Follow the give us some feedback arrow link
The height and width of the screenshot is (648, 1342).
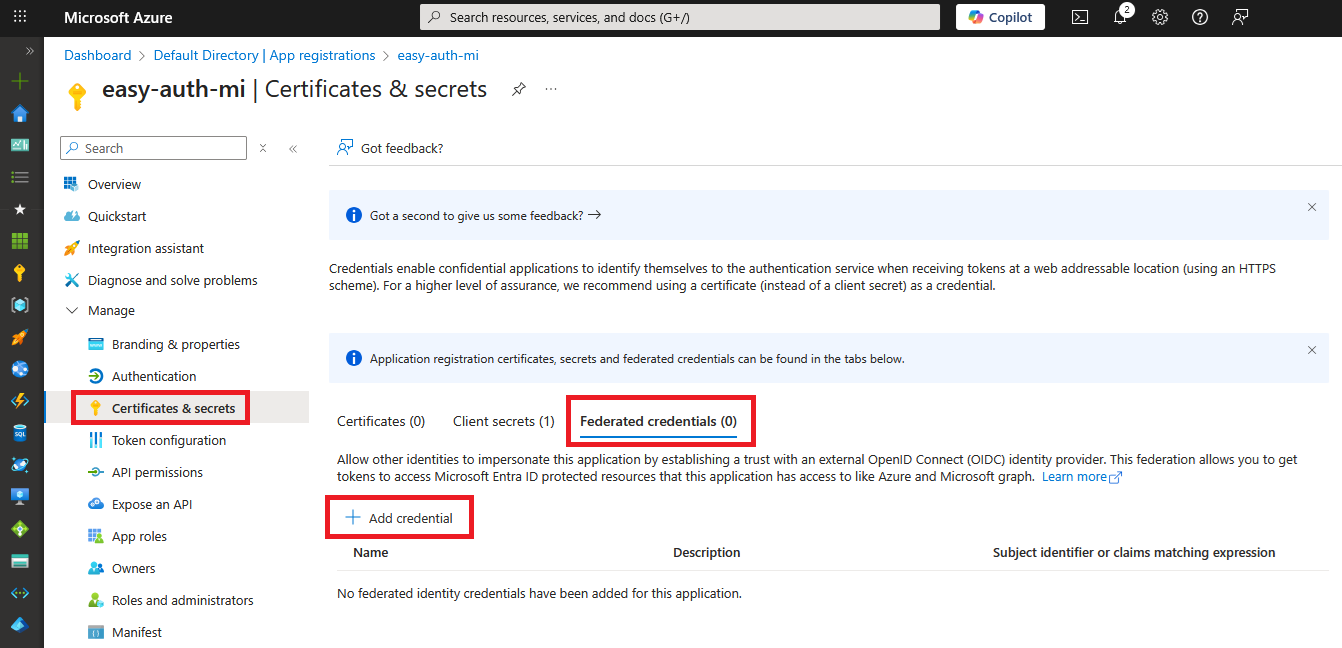[x=485, y=215]
